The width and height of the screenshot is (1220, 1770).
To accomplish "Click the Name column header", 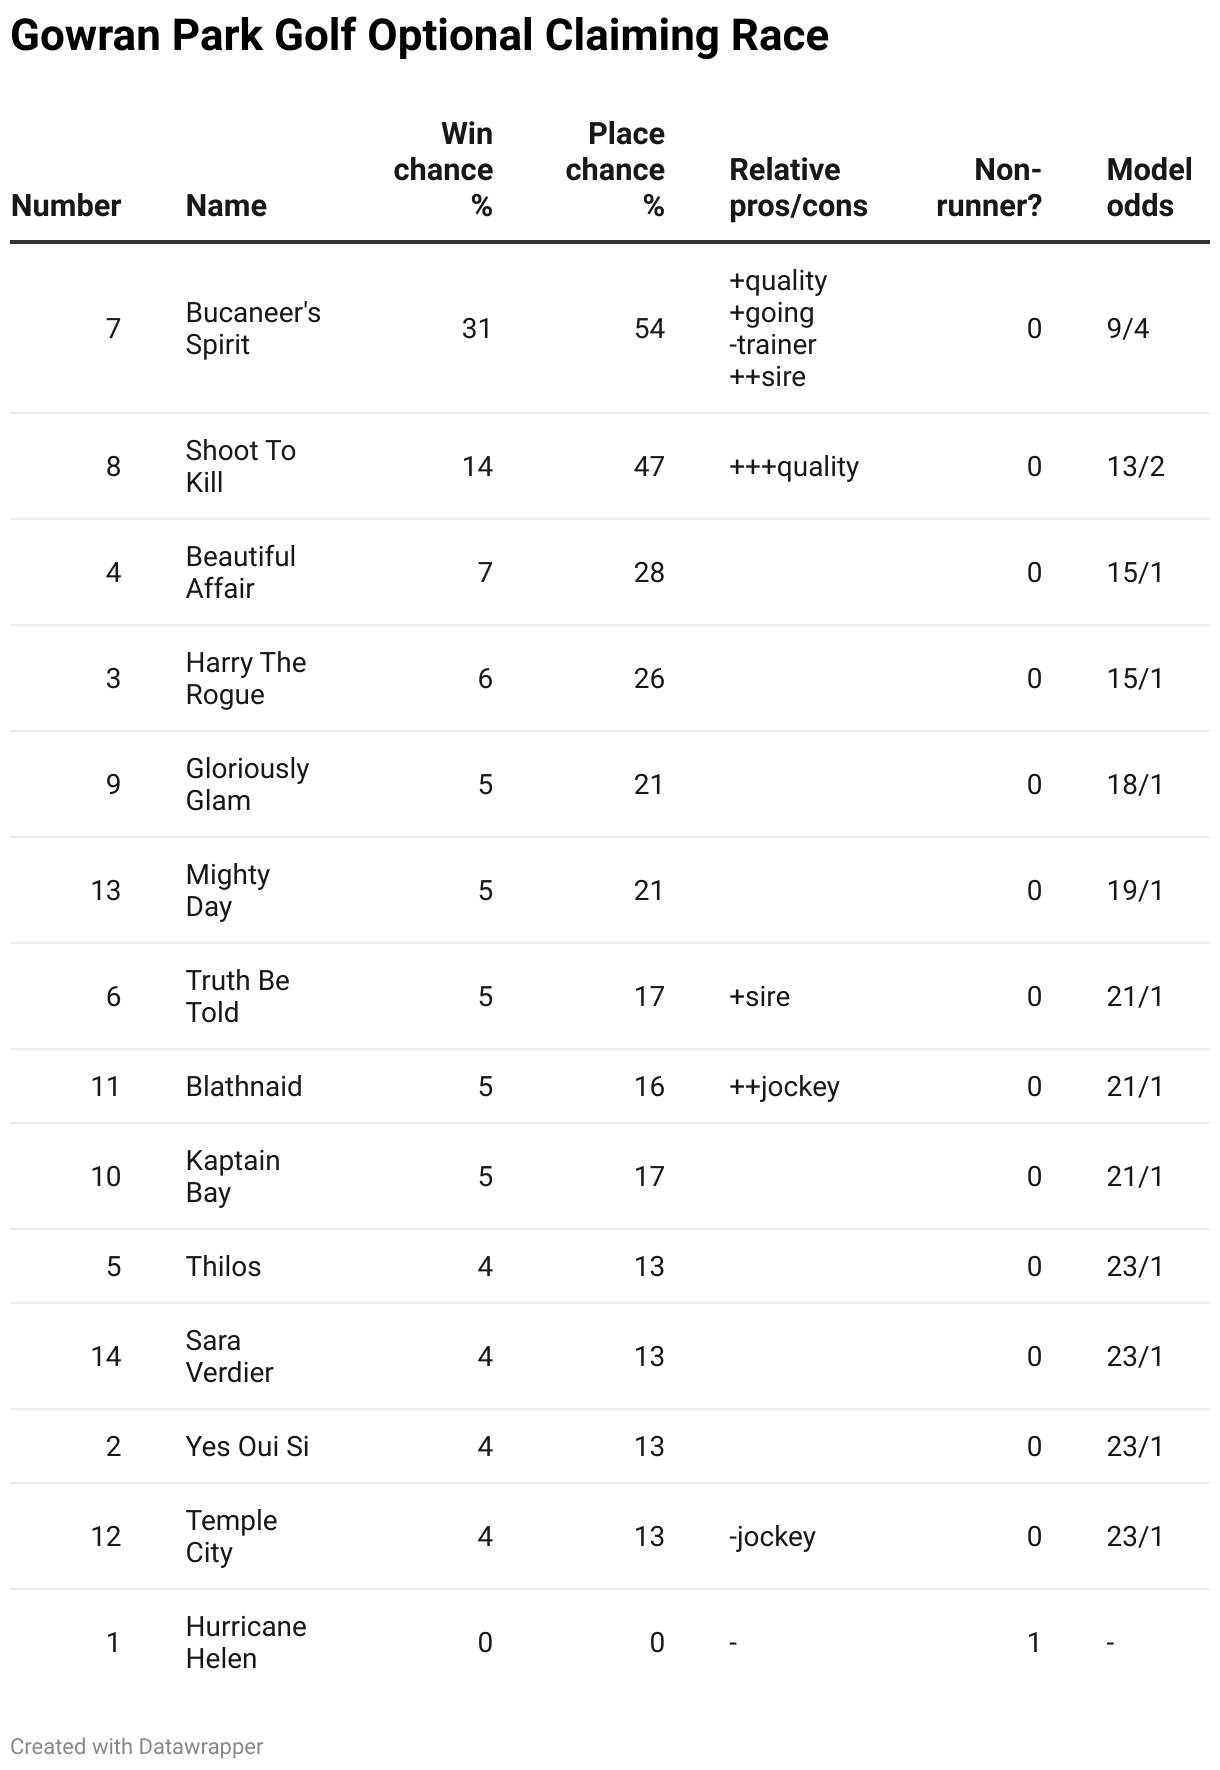I will click(226, 206).
